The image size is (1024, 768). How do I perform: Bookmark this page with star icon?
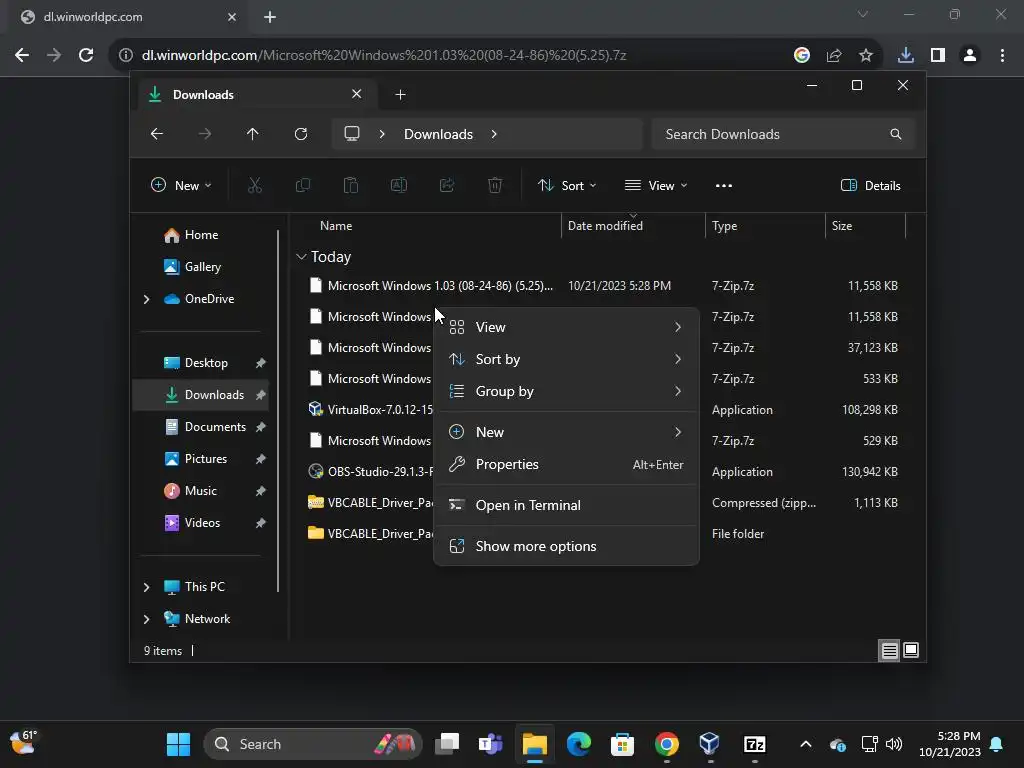(865, 55)
